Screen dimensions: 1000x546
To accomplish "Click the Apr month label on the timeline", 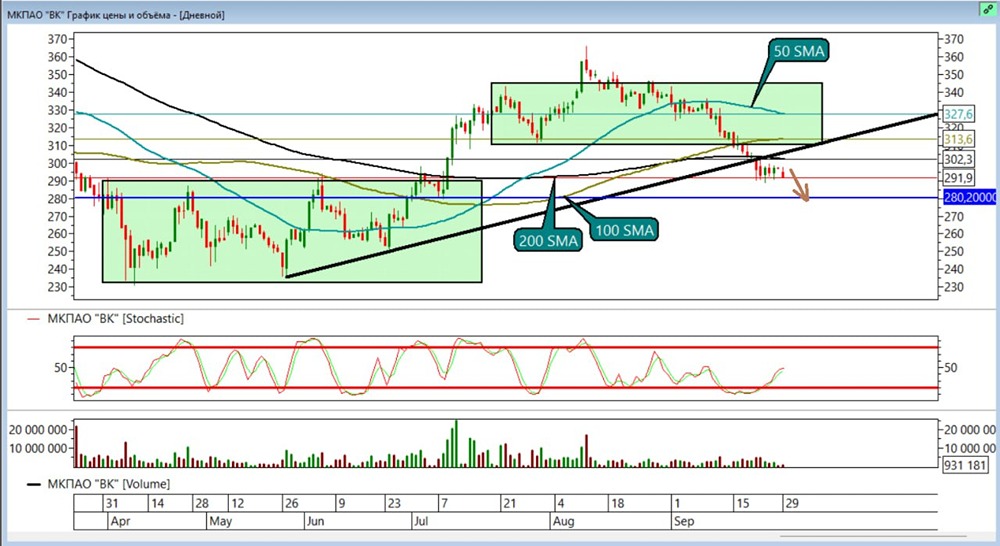I will pos(120,521).
